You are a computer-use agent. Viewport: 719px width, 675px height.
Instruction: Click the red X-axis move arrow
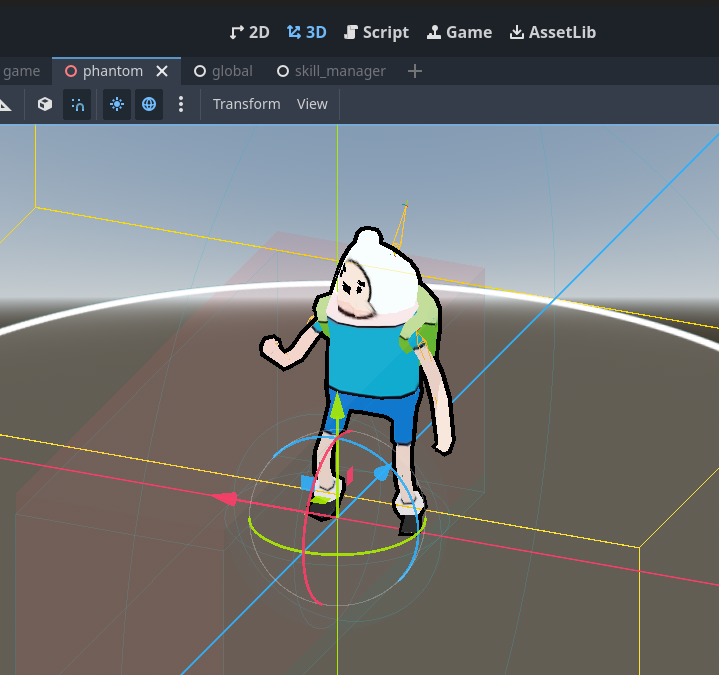[225, 498]
